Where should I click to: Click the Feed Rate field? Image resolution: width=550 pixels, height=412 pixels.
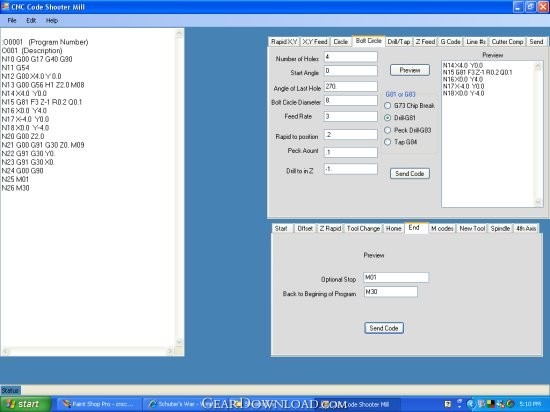click(350, 116)
